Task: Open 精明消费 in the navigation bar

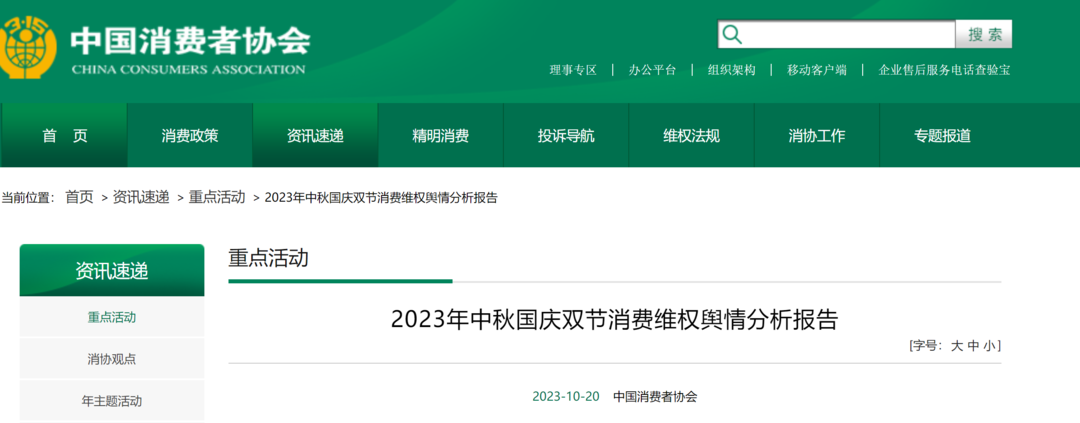Action: click(440, 136)
